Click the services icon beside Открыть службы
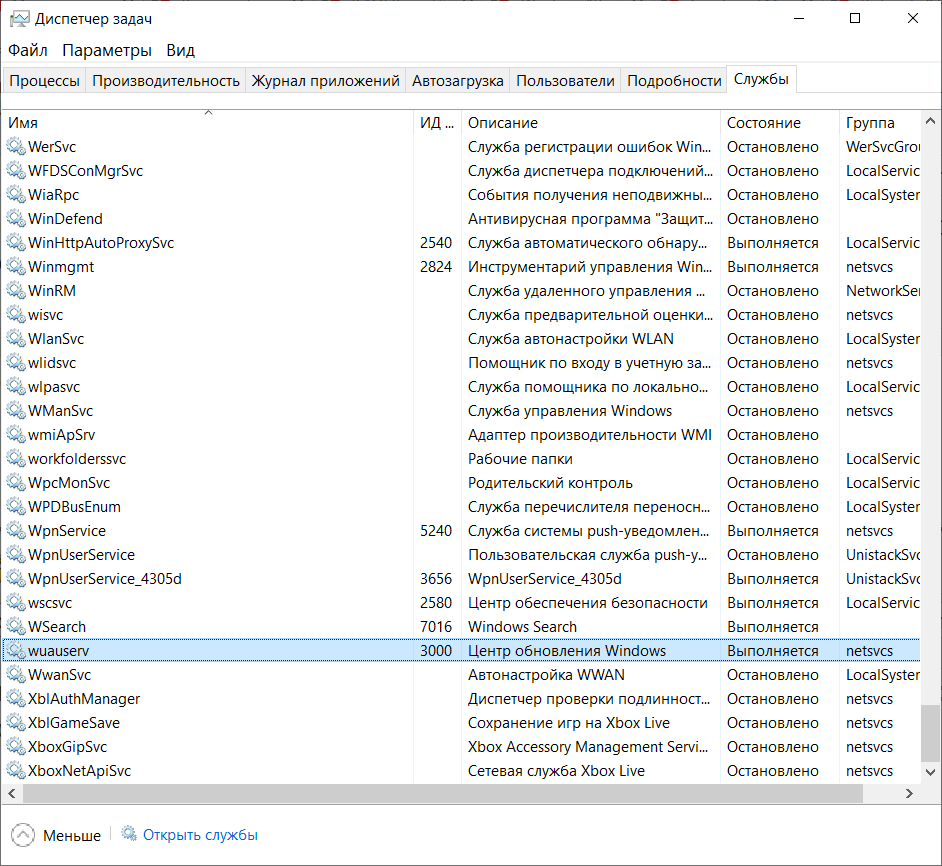Viewport: 942px width, 866px height. click(x=129, y=834)
